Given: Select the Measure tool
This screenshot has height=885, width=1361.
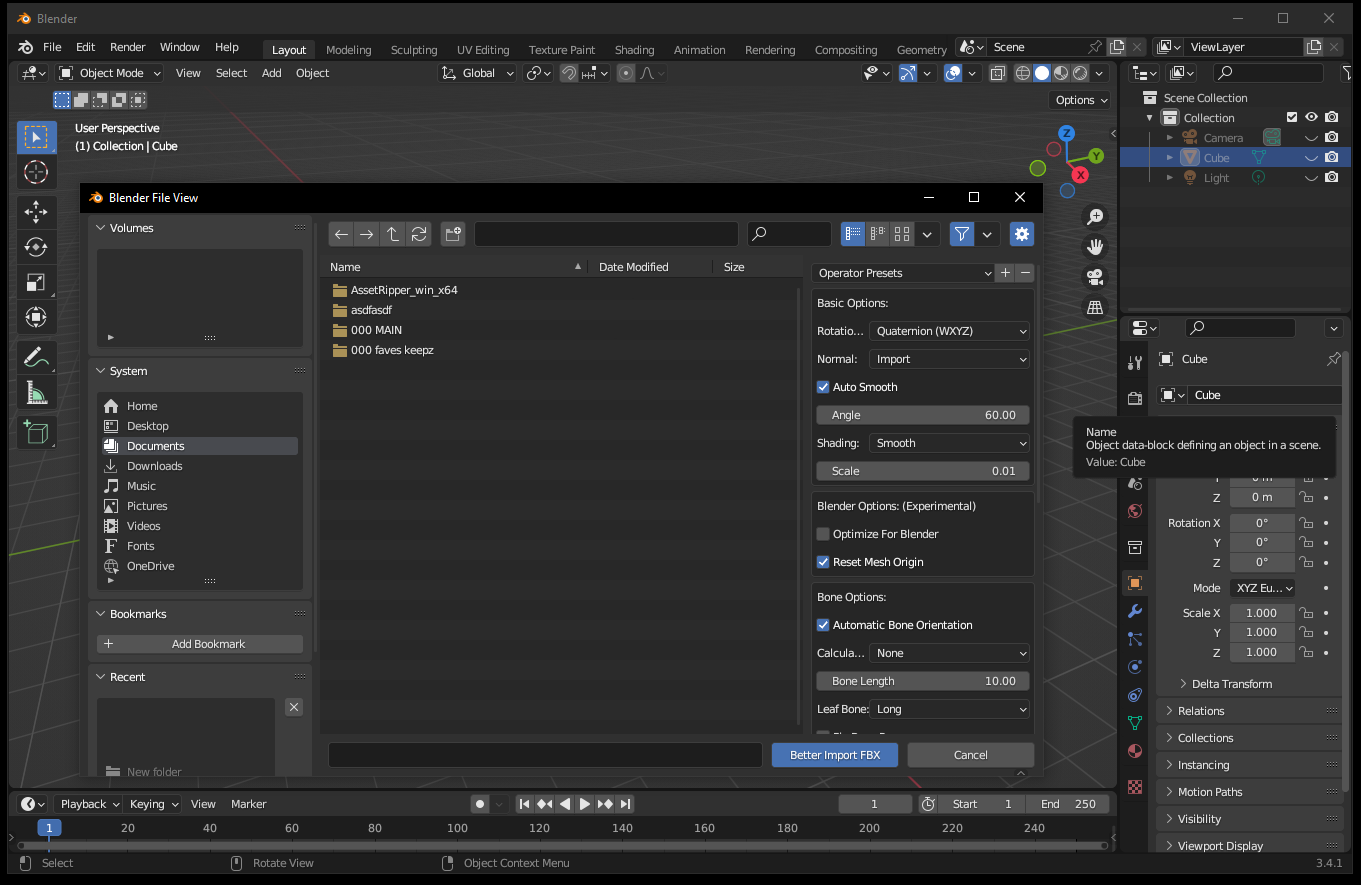Looking at the screenshot, I should [36, 393].
